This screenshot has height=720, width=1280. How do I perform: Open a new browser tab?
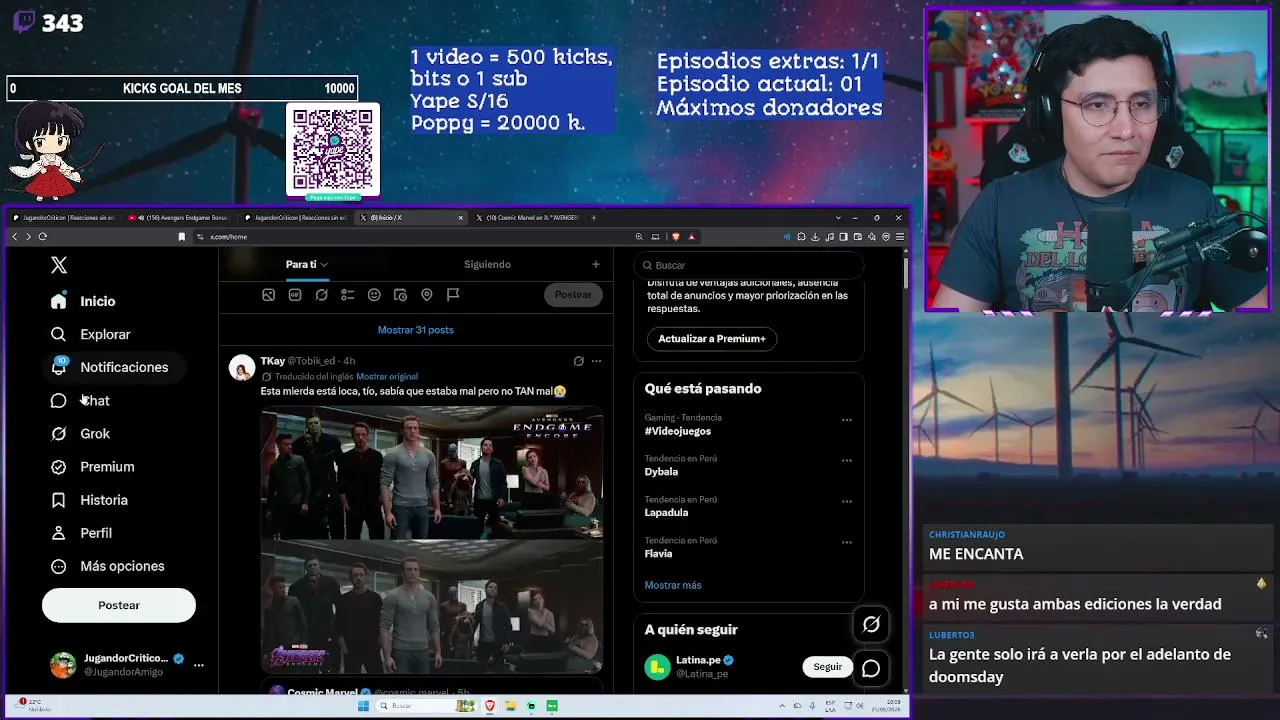[x=594, y=218]
